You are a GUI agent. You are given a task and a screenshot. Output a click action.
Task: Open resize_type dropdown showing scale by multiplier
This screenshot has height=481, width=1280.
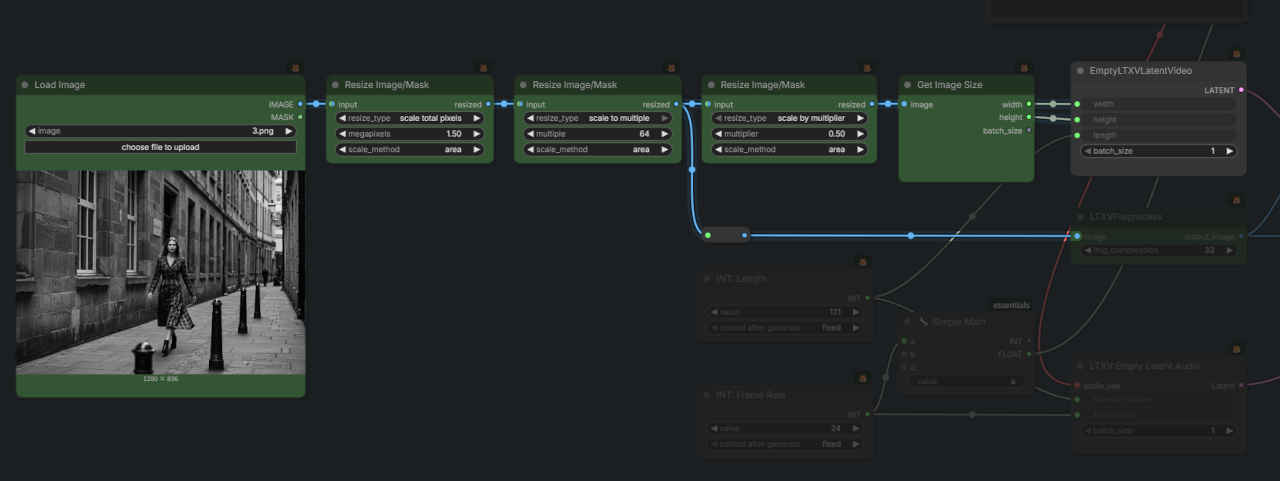click(x=784, y=118)
